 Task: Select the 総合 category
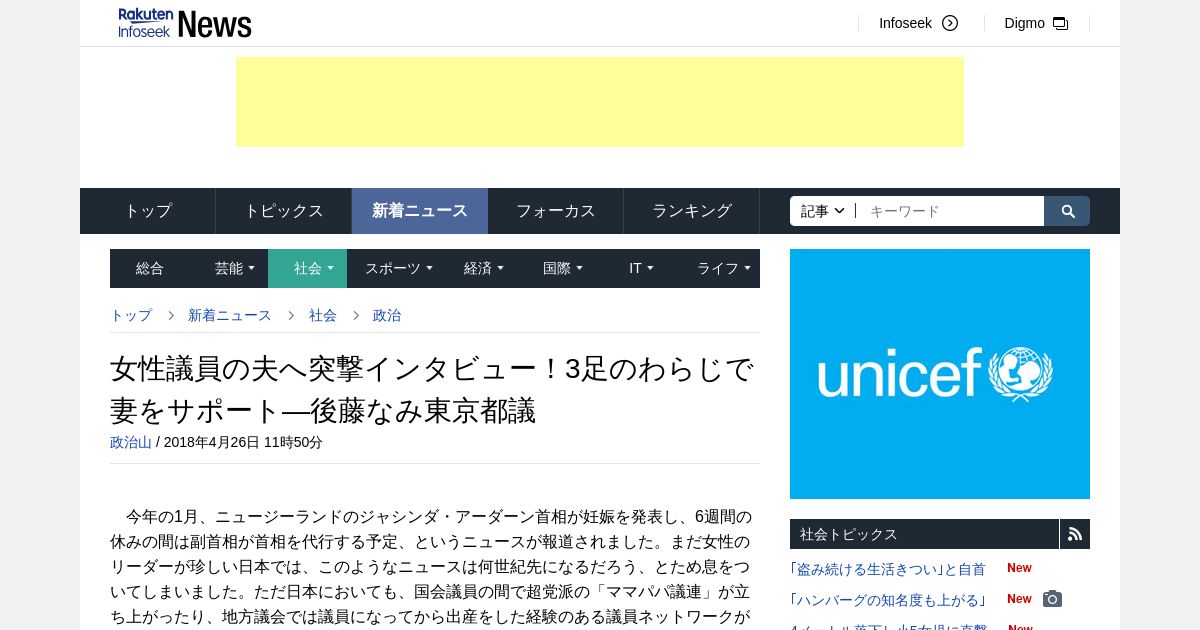(x=150, y=268)
